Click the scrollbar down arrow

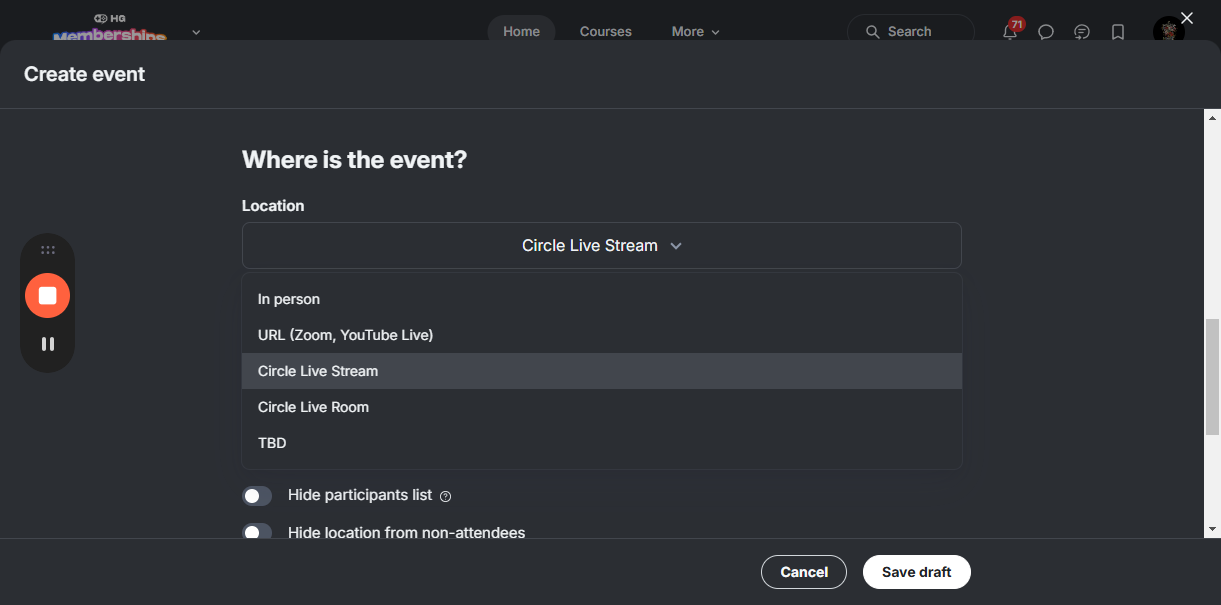click(1212, 529)
